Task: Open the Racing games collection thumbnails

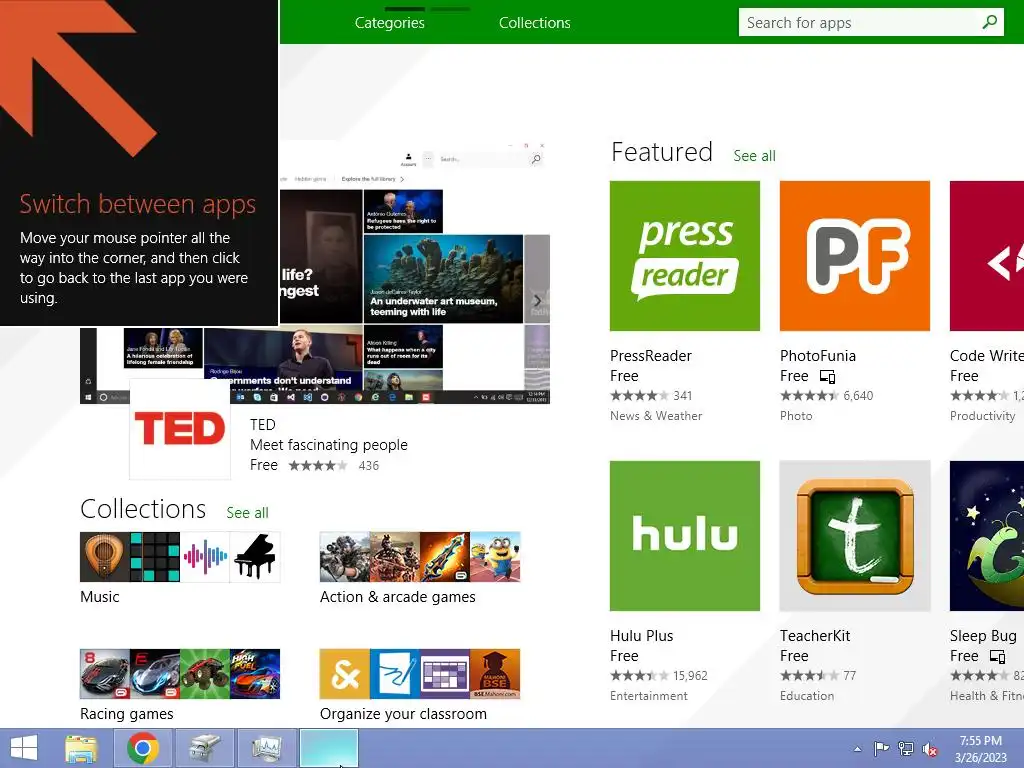Action: (x=180, y=674)
